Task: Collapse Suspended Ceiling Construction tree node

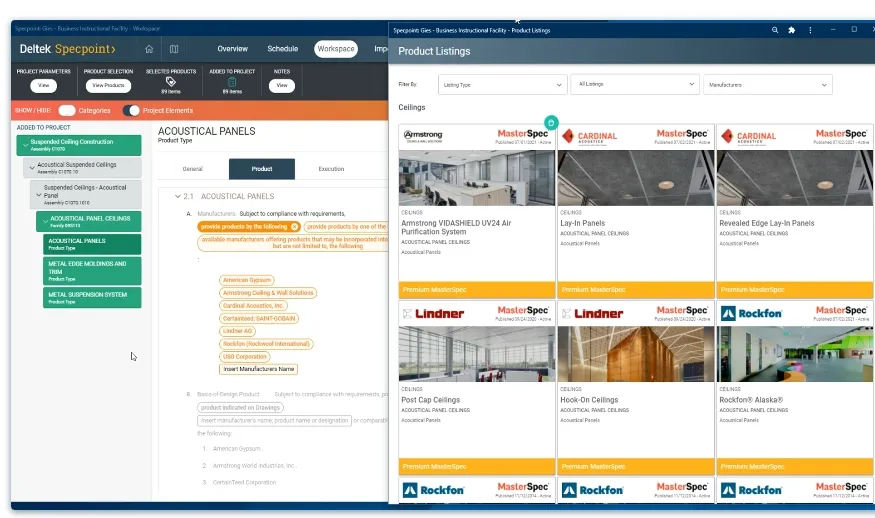Action: click(x=25, y=145)
